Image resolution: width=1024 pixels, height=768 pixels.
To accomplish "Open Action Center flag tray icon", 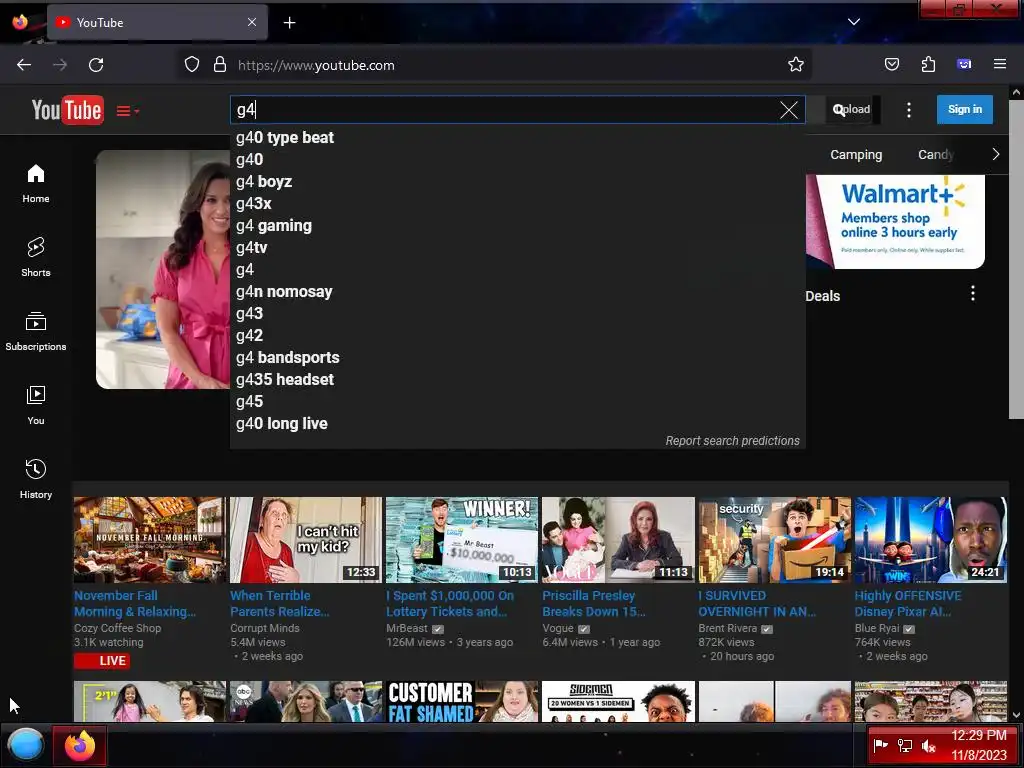I will click(x=880, y=745).
